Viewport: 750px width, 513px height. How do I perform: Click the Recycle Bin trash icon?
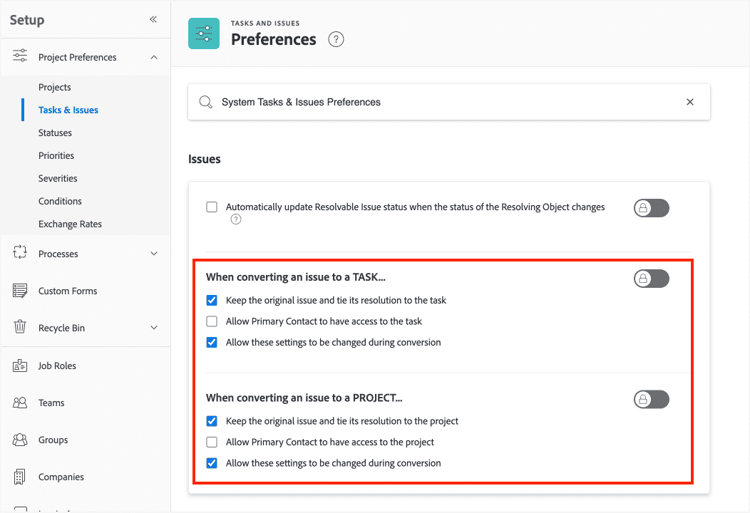point(20,327)
